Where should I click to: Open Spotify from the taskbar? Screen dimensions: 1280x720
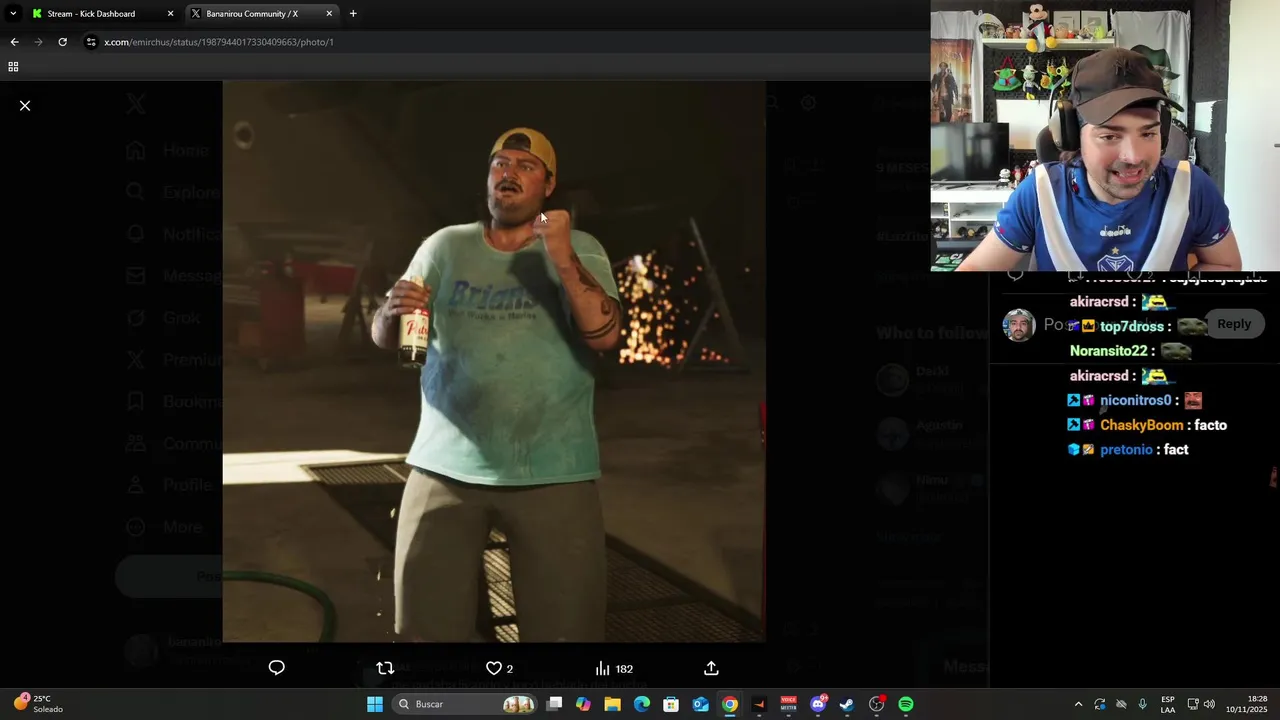pyautogui.click(x=906, y=704)
